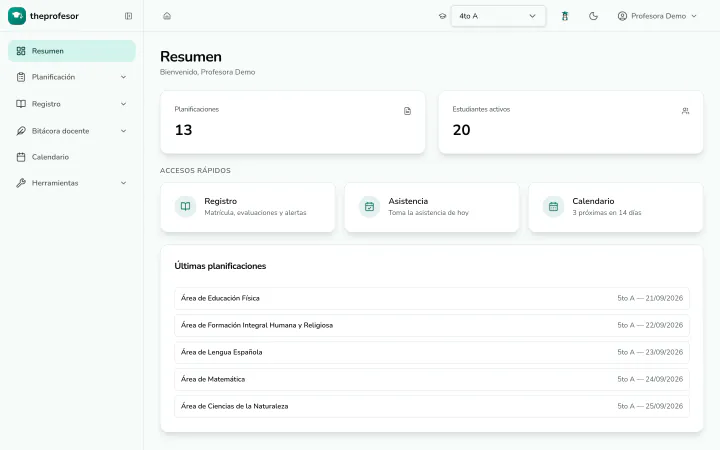
Task: Click the Bitácora docente feather icon
Action: (x=21, y=131)
